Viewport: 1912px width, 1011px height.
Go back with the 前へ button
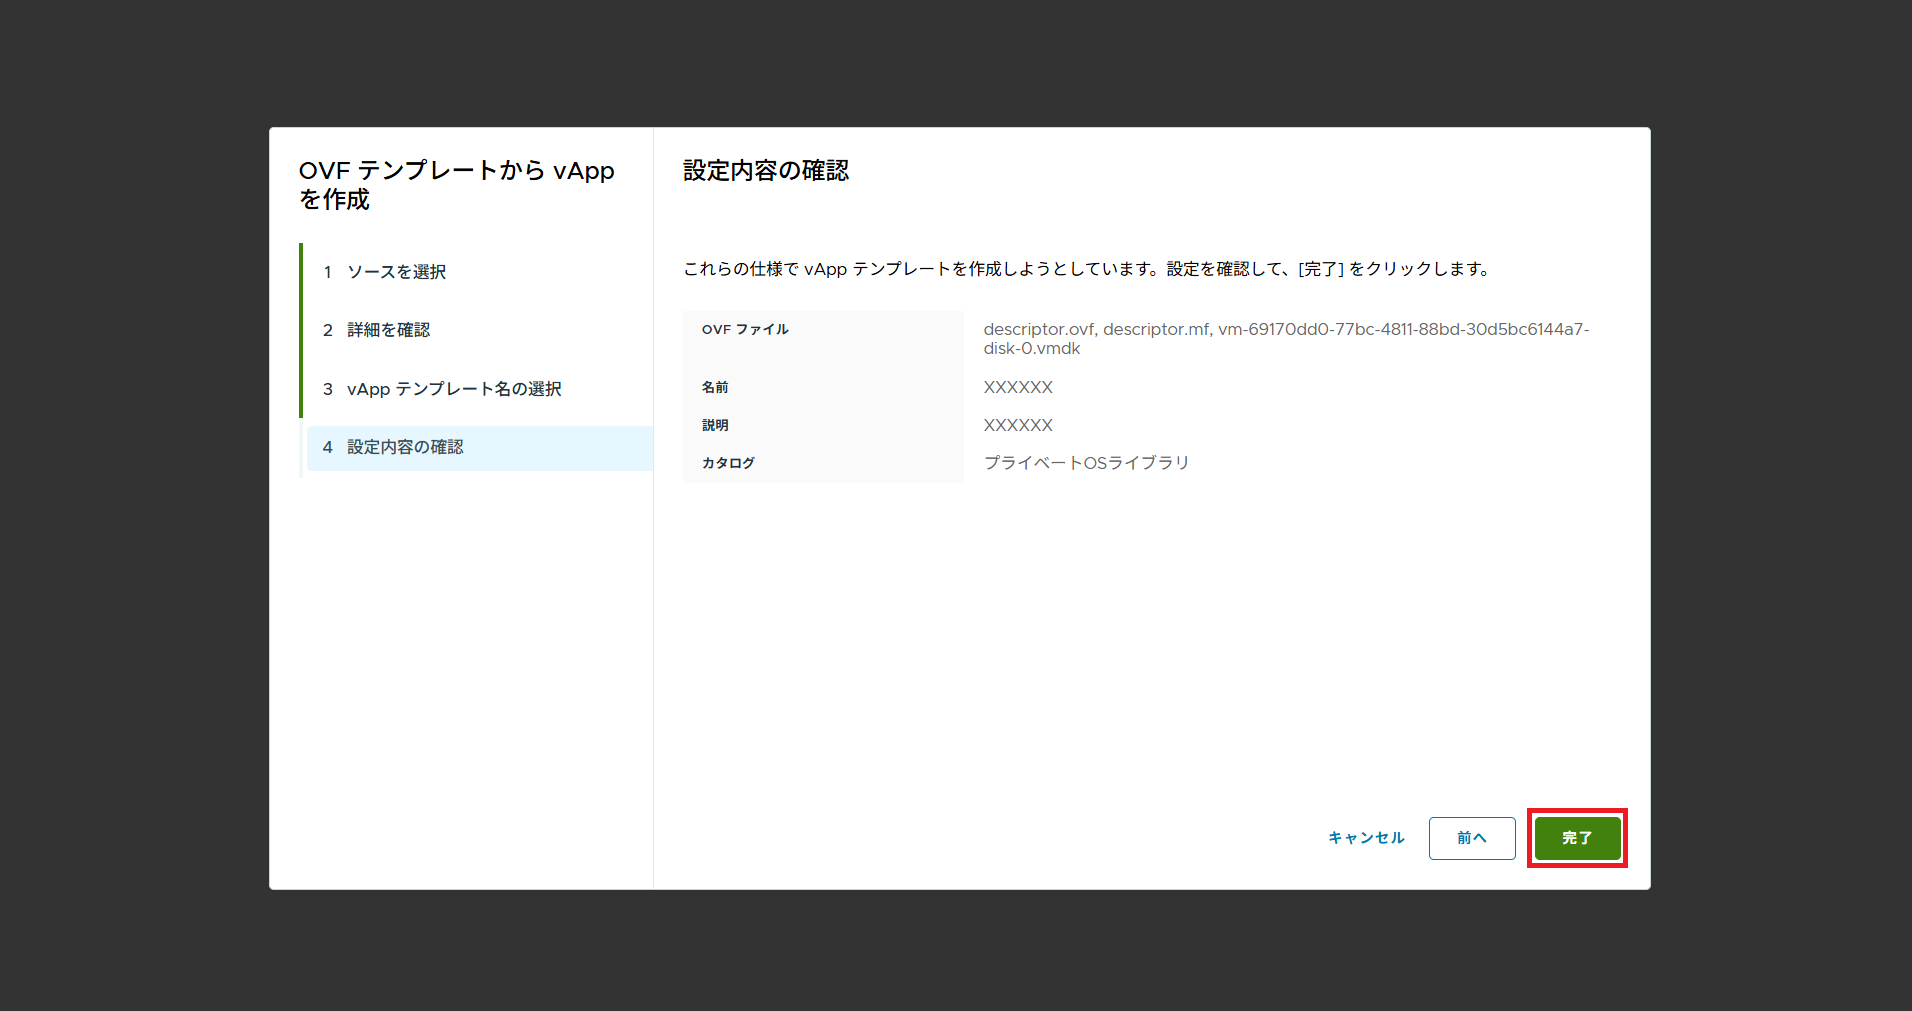(1471, 838)
